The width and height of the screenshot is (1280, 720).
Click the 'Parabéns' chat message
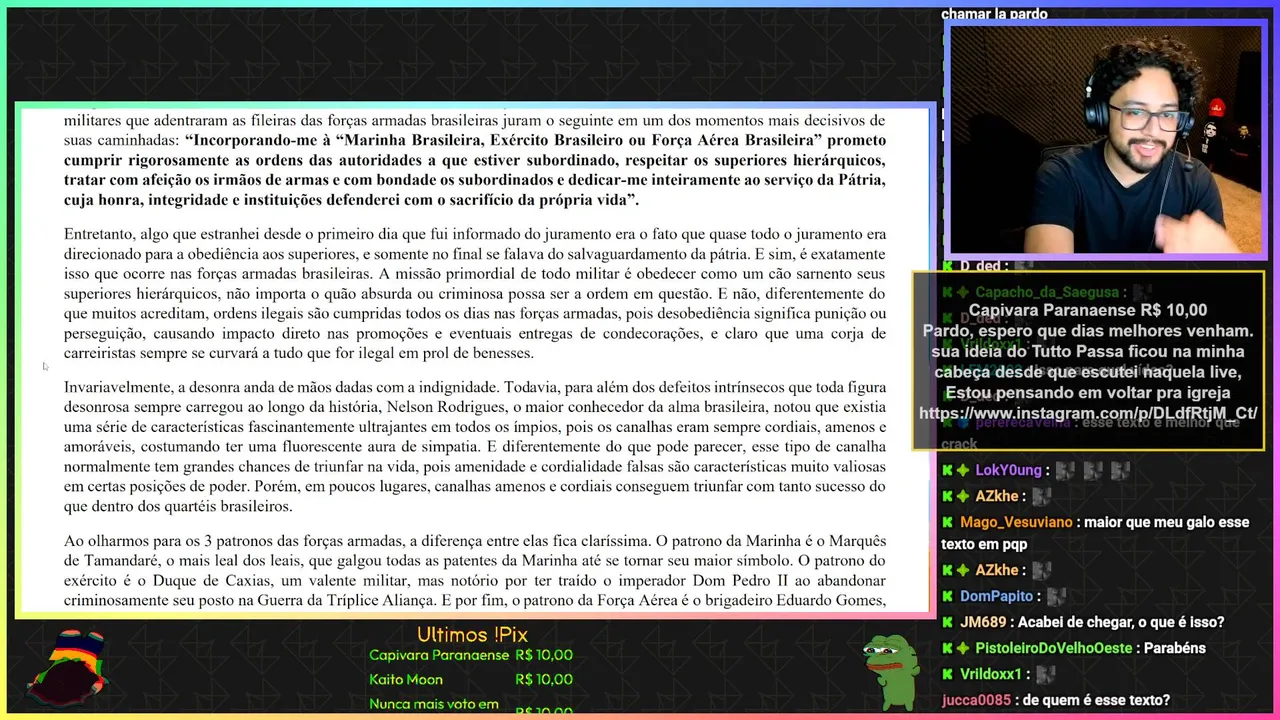click(1173, 648)
